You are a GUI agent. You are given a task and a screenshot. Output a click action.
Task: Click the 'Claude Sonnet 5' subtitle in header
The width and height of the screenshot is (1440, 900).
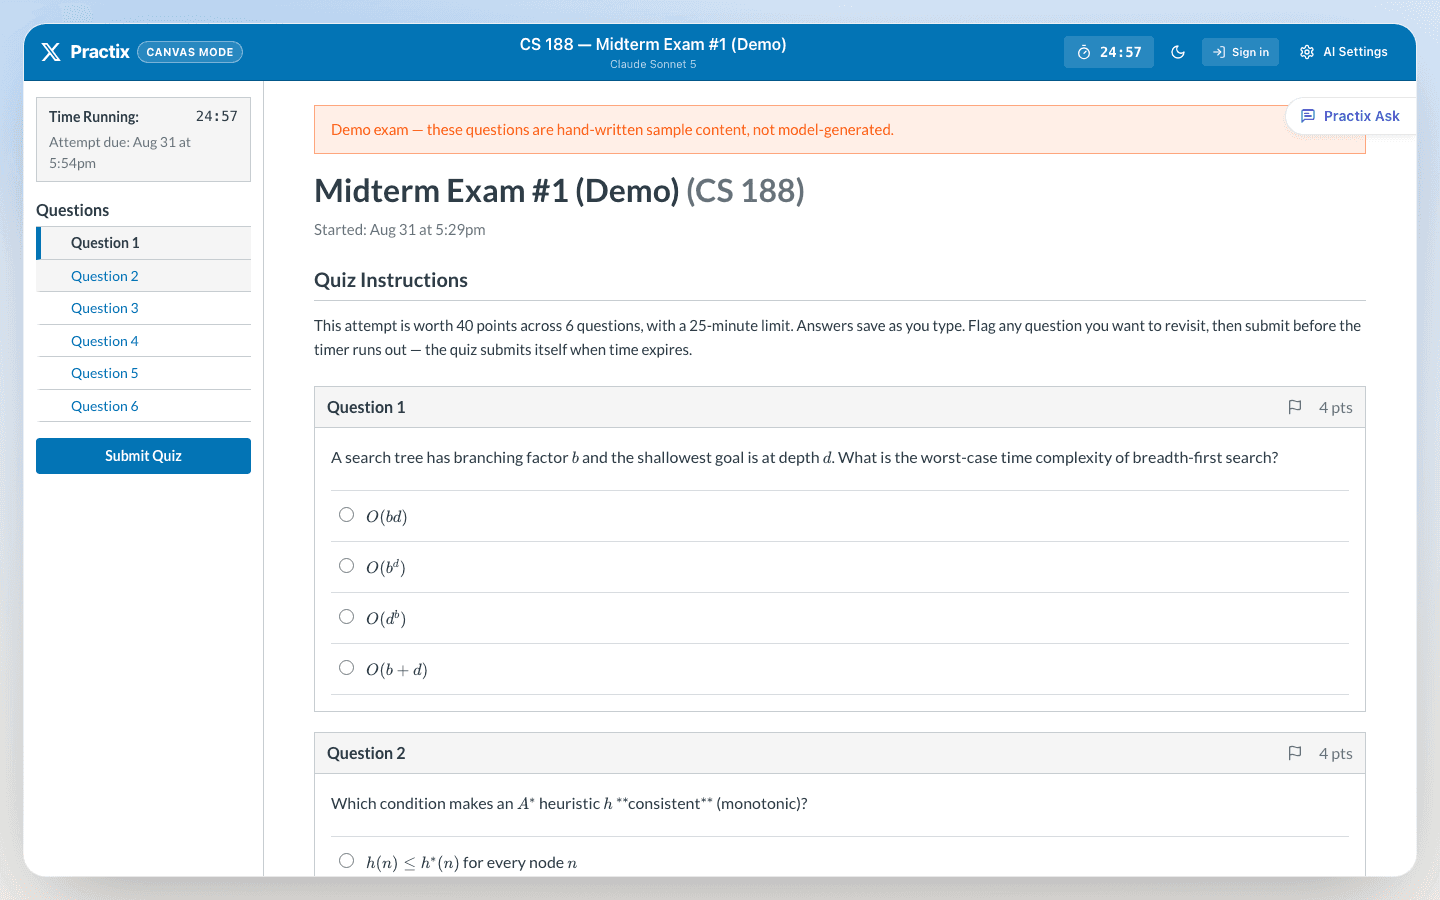(653, 64)
